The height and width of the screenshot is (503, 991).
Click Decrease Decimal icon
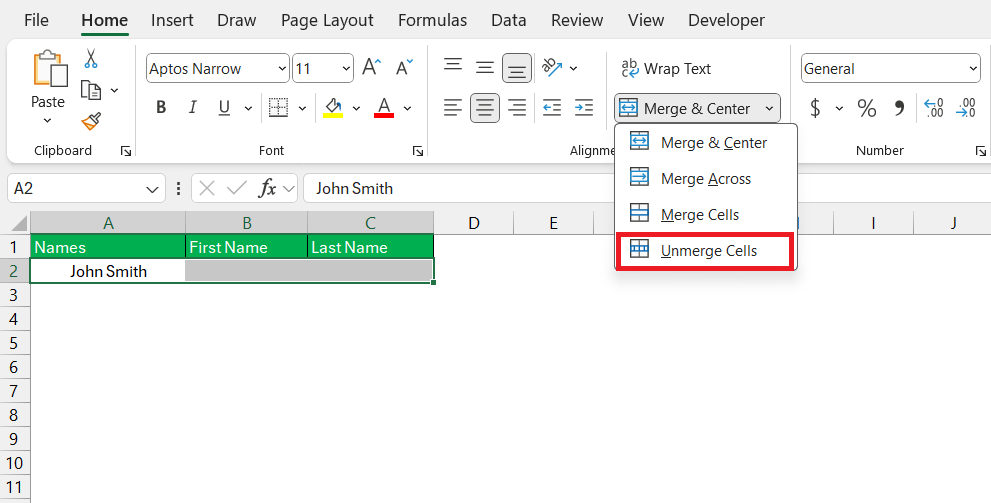click(x=966, y=108)
